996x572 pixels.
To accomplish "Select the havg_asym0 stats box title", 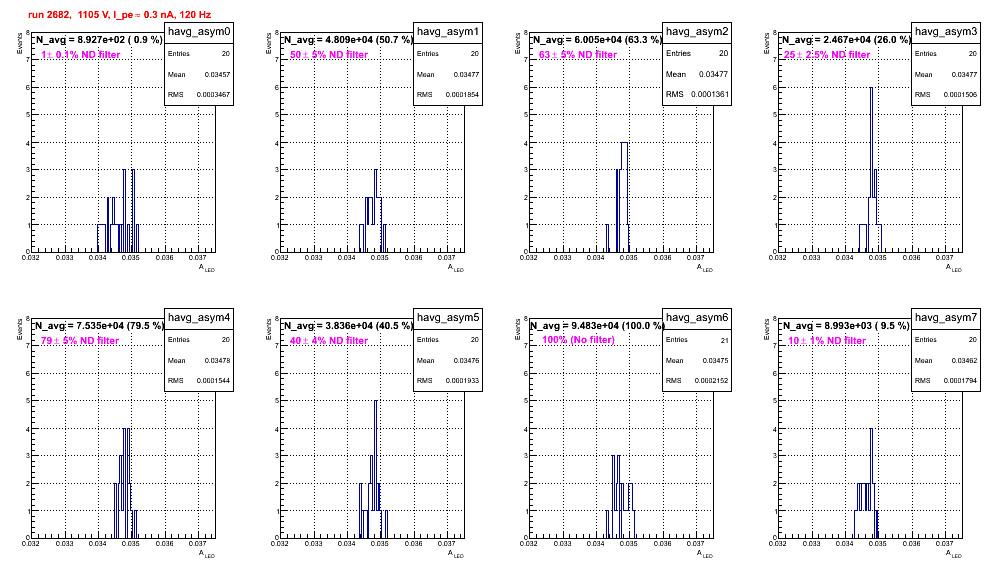I will 199,31.
